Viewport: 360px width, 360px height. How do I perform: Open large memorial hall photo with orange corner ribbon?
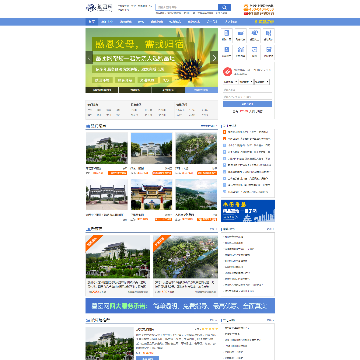coord(118,257)
